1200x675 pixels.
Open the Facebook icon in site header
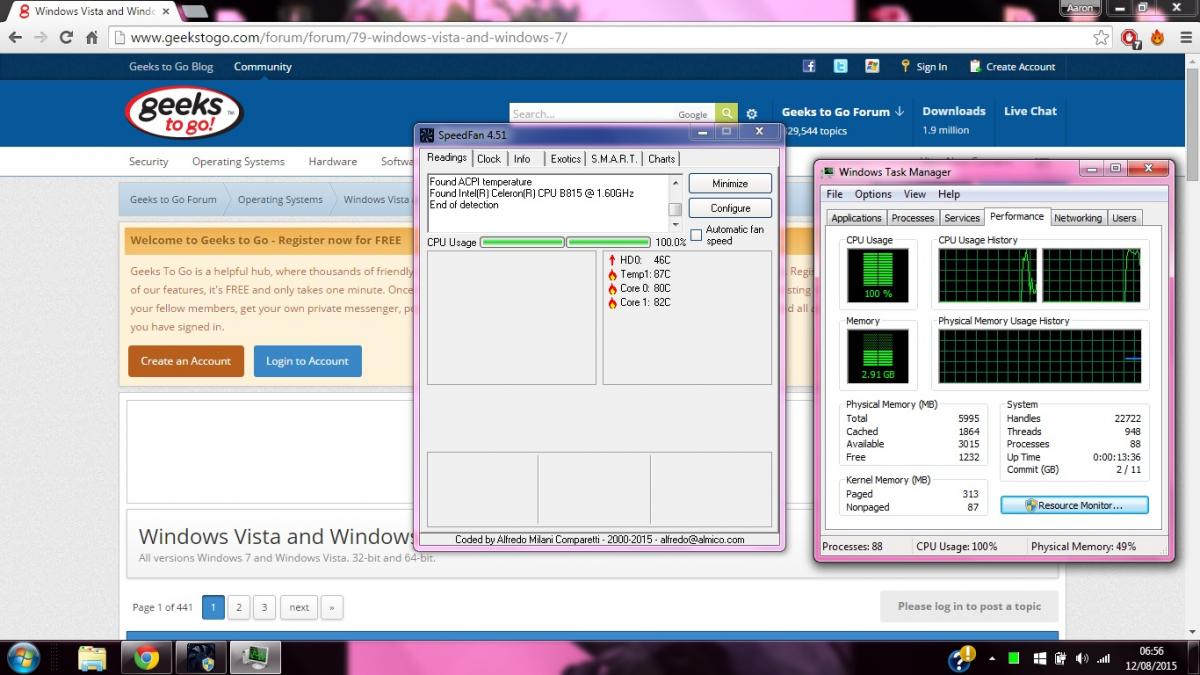809,66
